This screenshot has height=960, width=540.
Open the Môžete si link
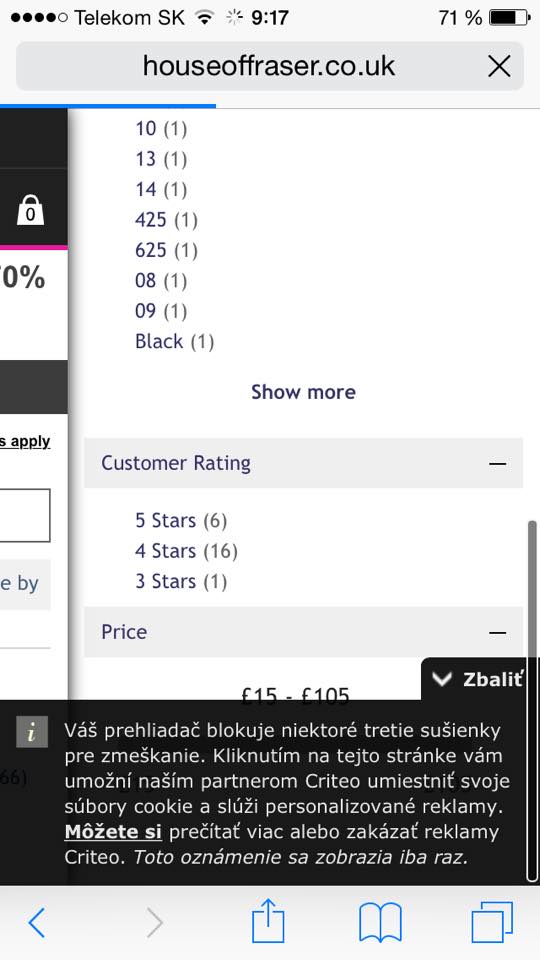click(113, 832)
